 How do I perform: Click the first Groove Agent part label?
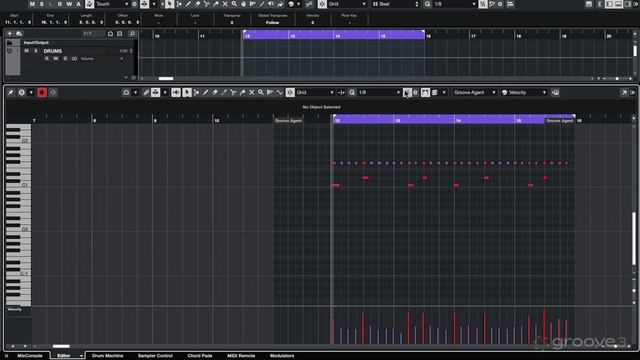[x=288, y=121]
